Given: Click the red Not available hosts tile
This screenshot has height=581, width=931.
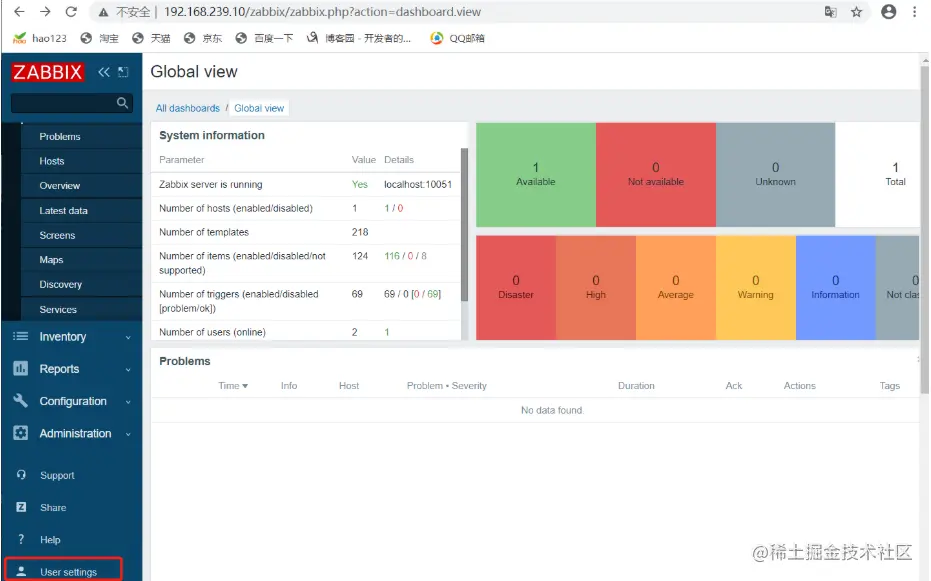Looking at the screenshot, I should point(656,174).
